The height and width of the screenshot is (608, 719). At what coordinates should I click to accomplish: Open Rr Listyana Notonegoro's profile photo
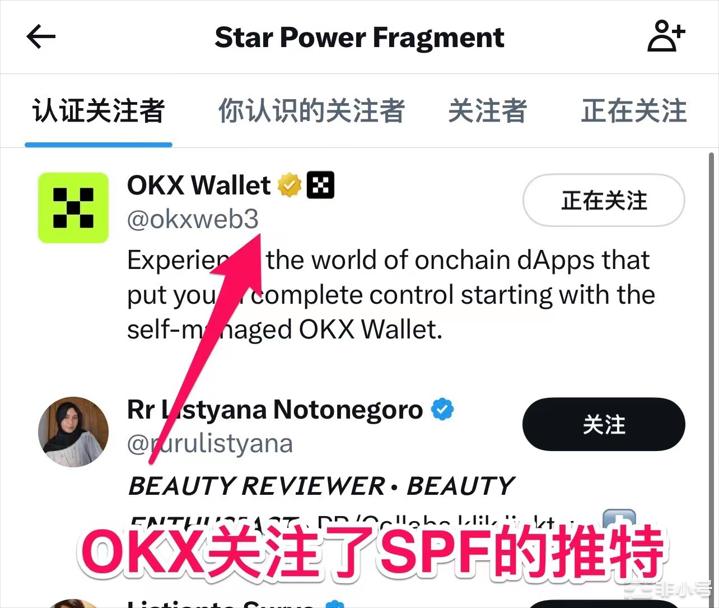[x=73, y=432]
